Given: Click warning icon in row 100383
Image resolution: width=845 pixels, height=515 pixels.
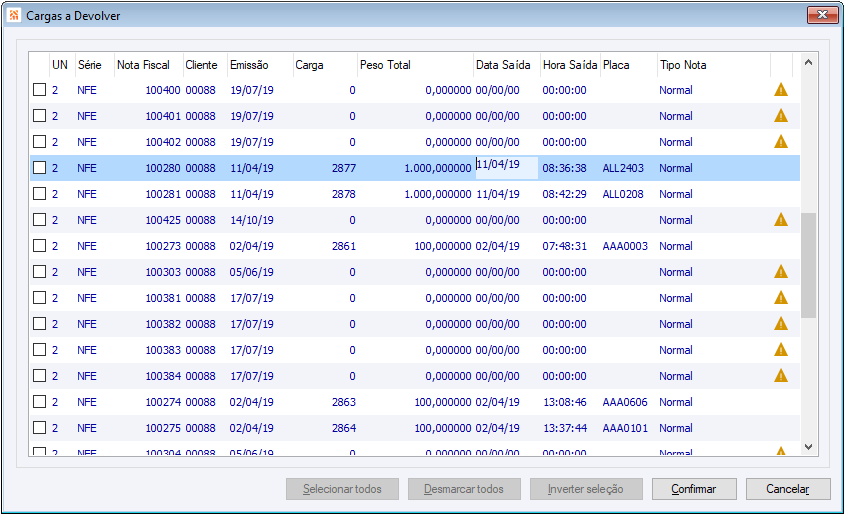Looking at the screenshot, I should pos(781,350).
